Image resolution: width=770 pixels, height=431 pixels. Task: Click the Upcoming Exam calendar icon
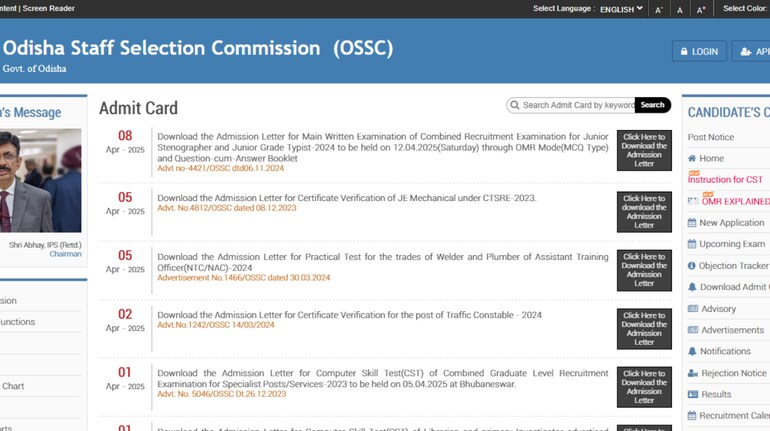point(692,244)
